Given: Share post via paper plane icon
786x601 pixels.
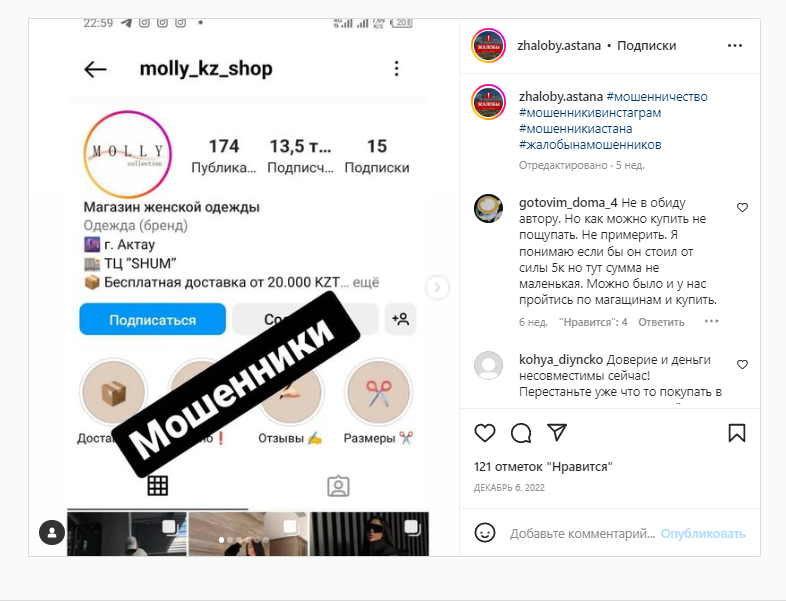Looking at the screenshot, I should pos(556,433).
